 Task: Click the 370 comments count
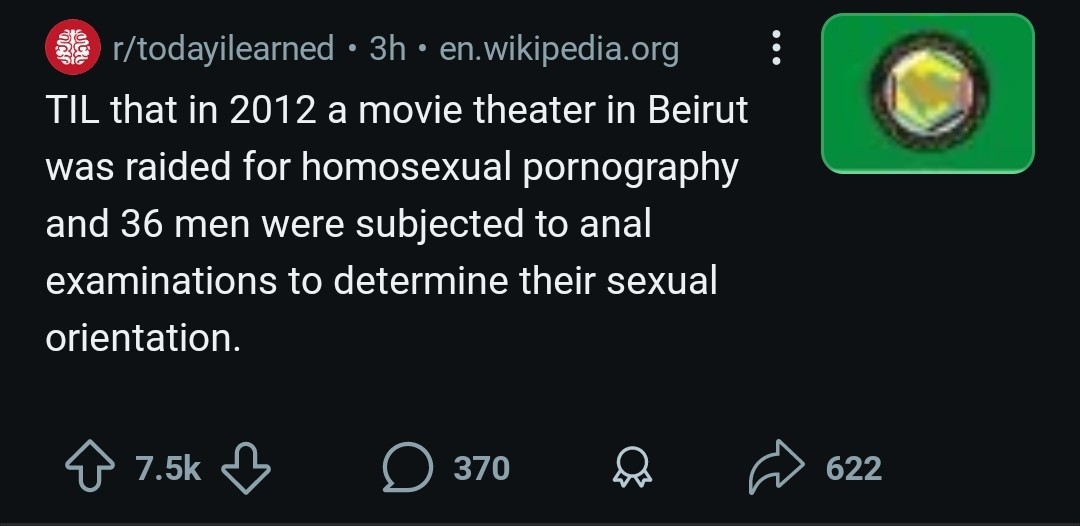481,468
